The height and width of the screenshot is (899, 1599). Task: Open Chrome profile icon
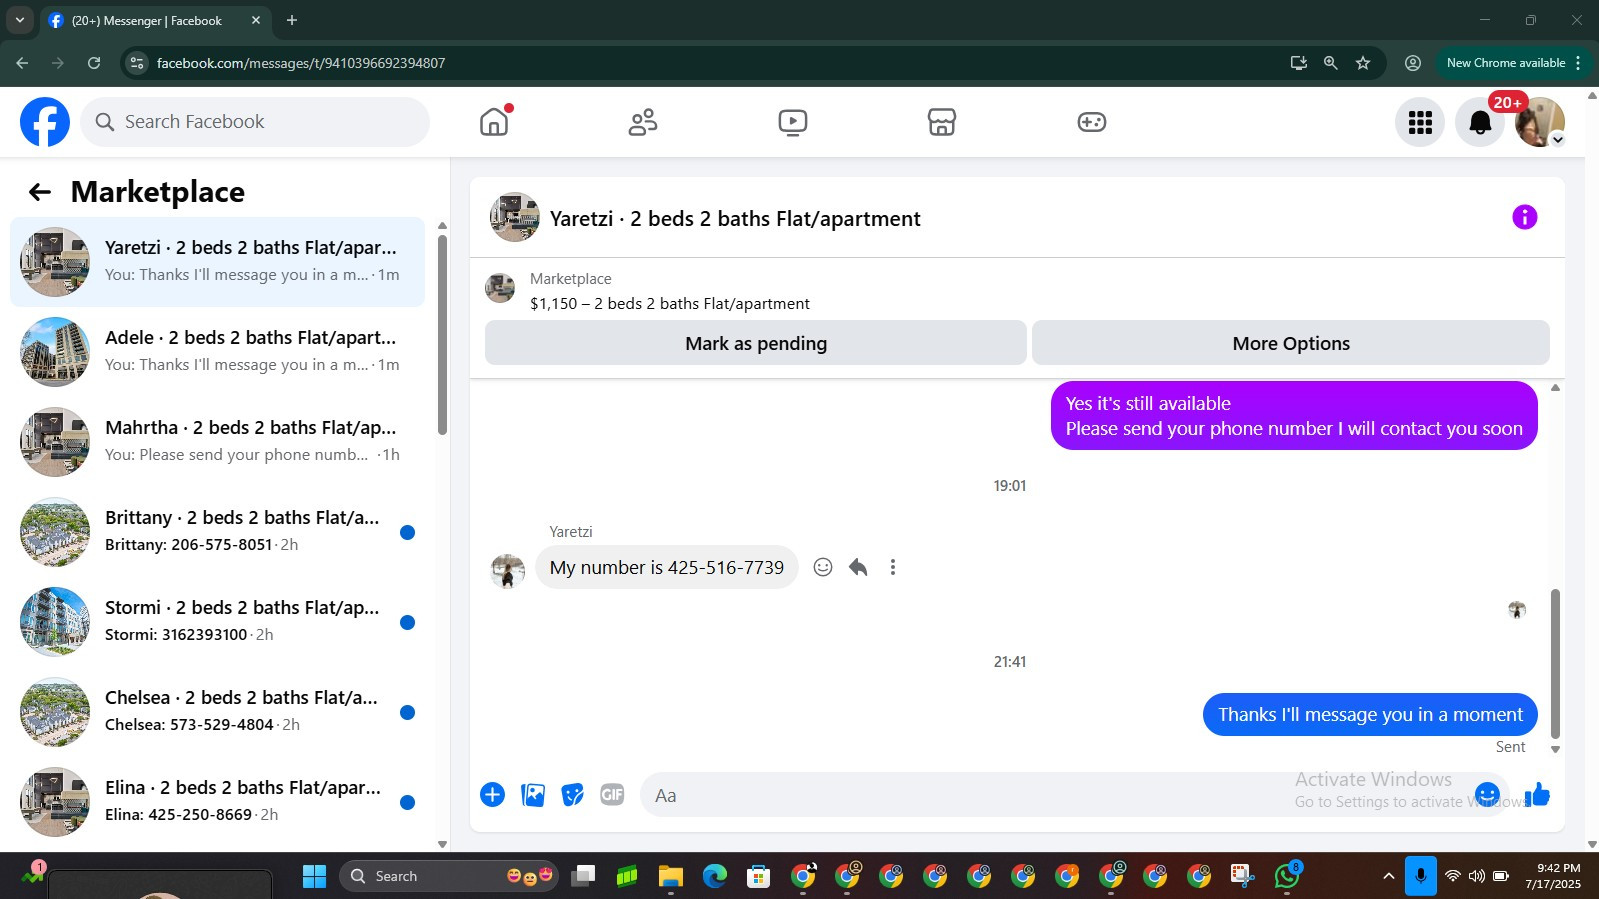click(1413, 63)
